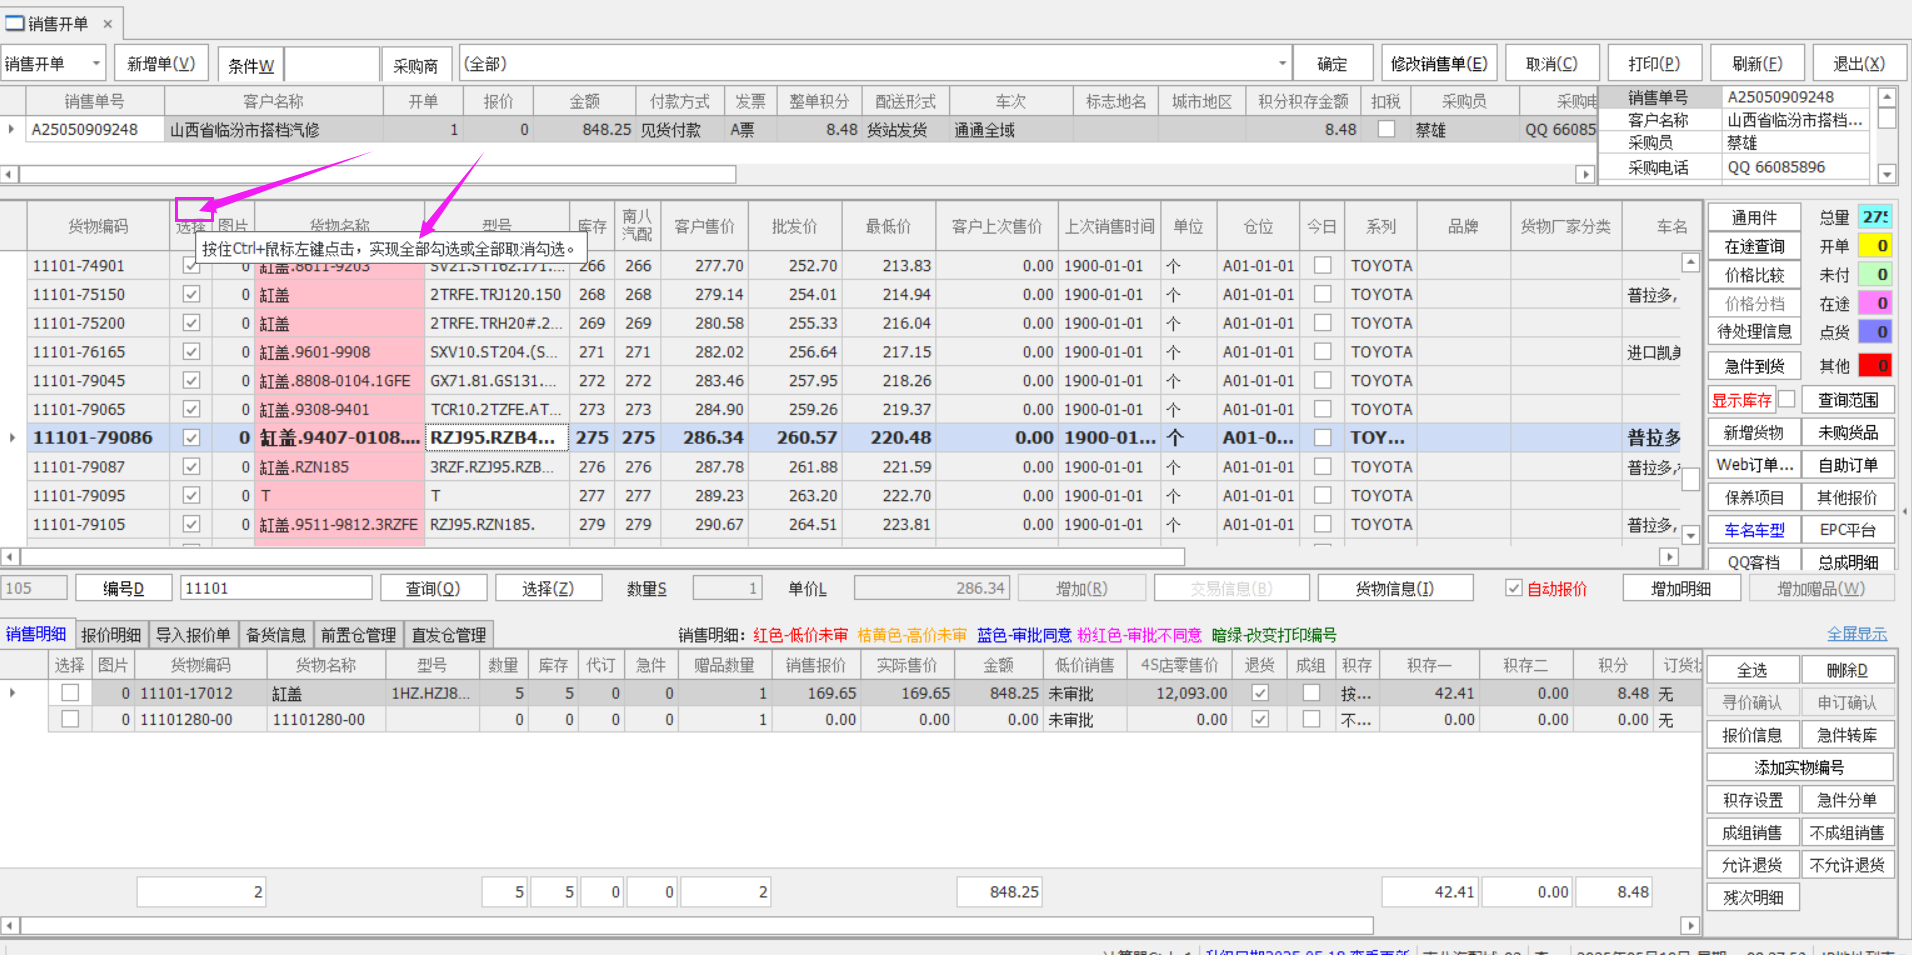Expand the (全部) supplier combo box

tap(1281, 64)
